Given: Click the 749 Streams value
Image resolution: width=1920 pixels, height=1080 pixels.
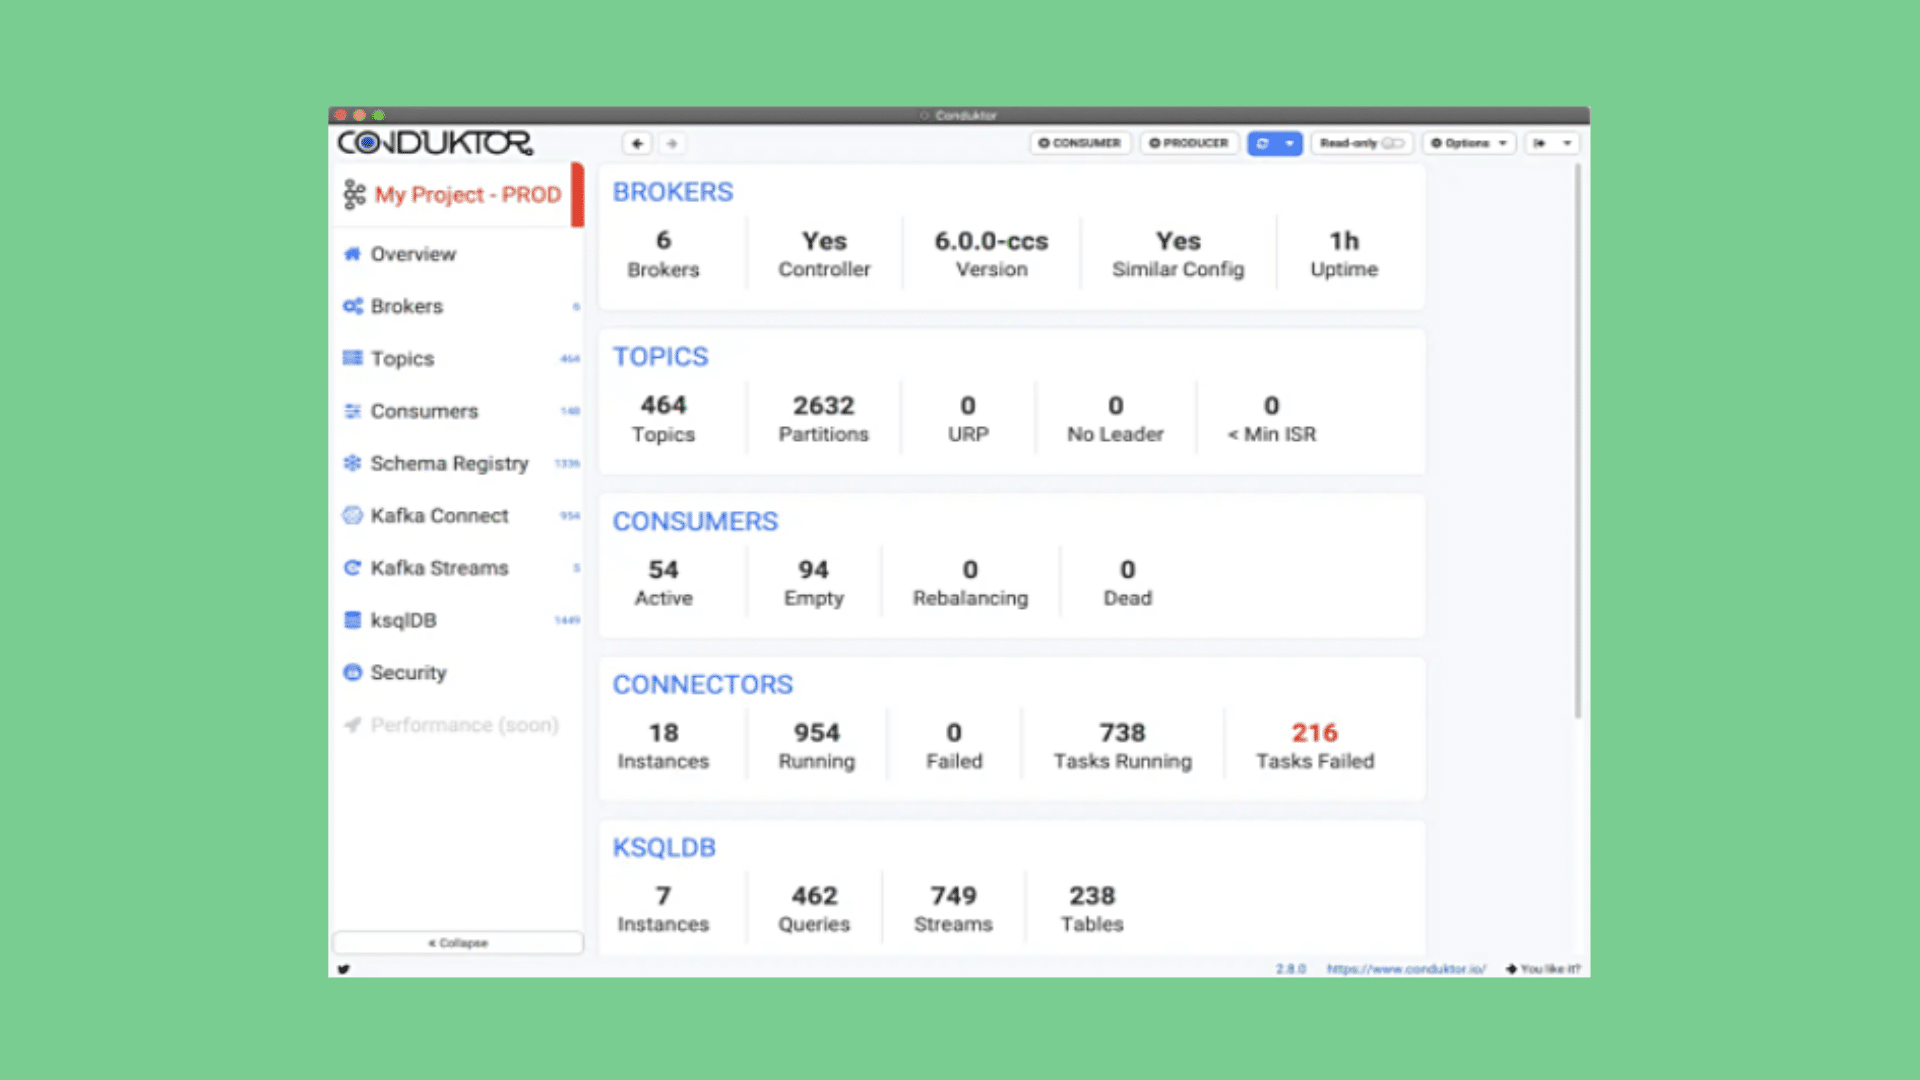Looking at the screenshot, I should (x=953, y=896).
